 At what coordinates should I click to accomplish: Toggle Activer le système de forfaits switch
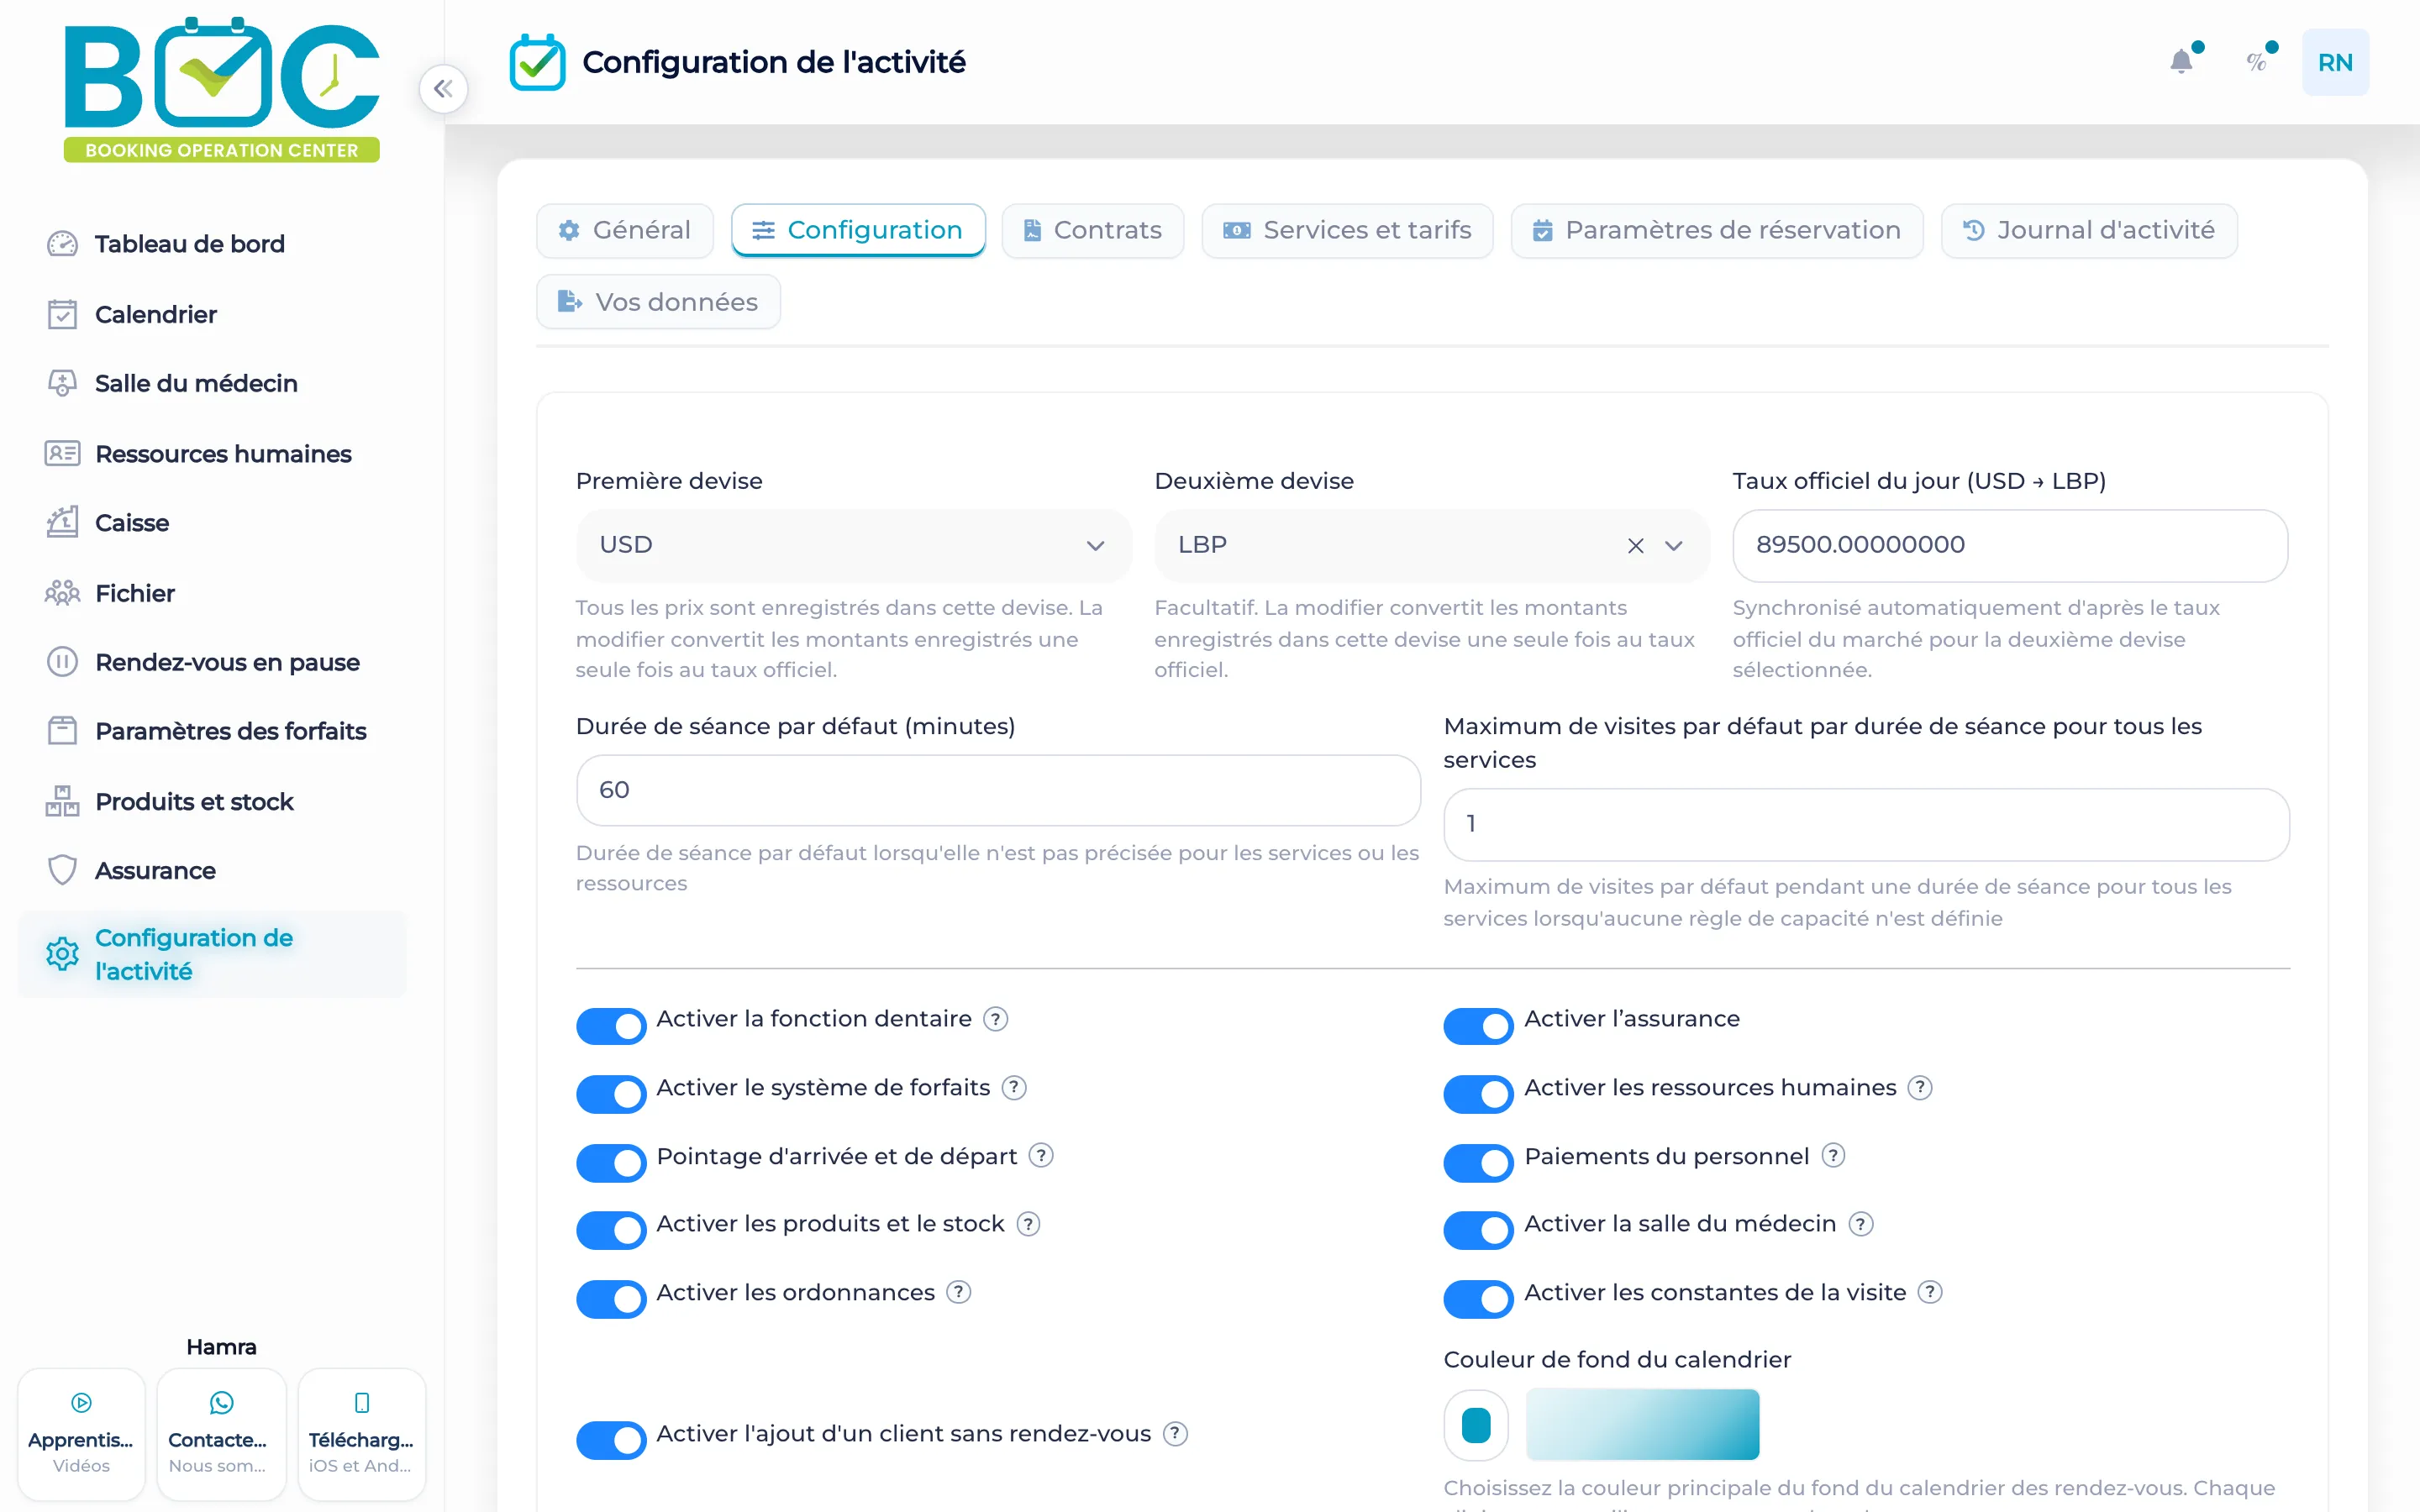pyautogui.click(x=611, y=1095)
